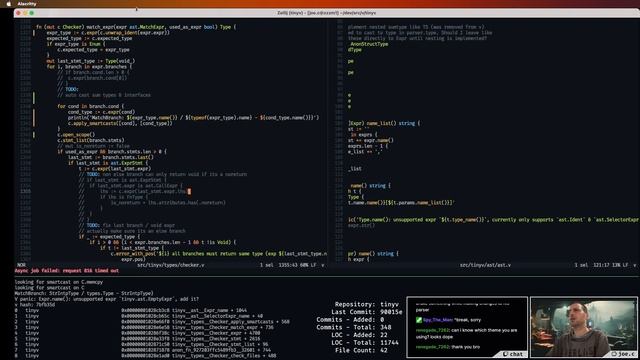Click backtrace frame 'Checker_match_expr + 736'
This screenshot has width=640, height=360.
click(222, 327)
